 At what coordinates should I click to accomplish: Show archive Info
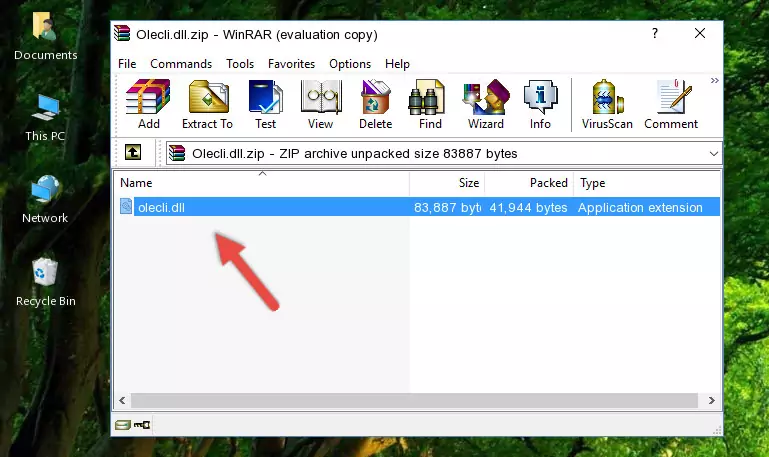coord(540,104)
